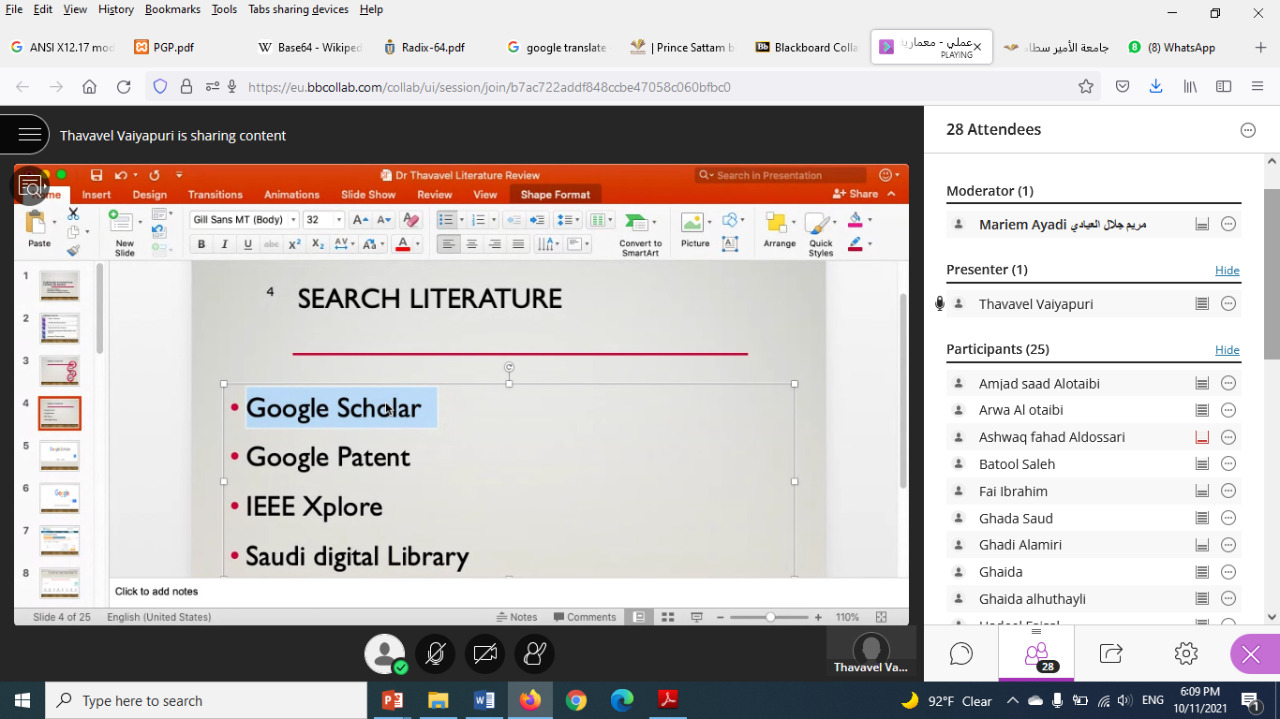
Task: Open Quick Styles gallery
Action: click(x=821, y=234)
